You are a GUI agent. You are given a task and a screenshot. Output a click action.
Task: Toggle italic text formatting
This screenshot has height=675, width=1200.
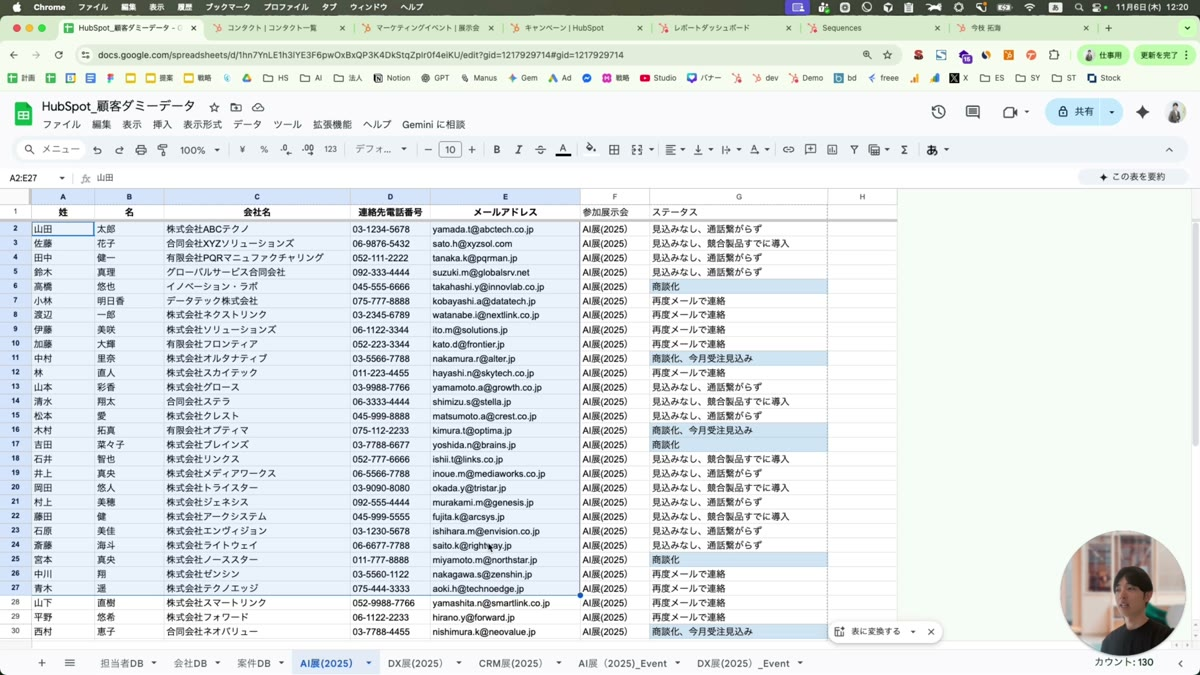coord(518,150)
